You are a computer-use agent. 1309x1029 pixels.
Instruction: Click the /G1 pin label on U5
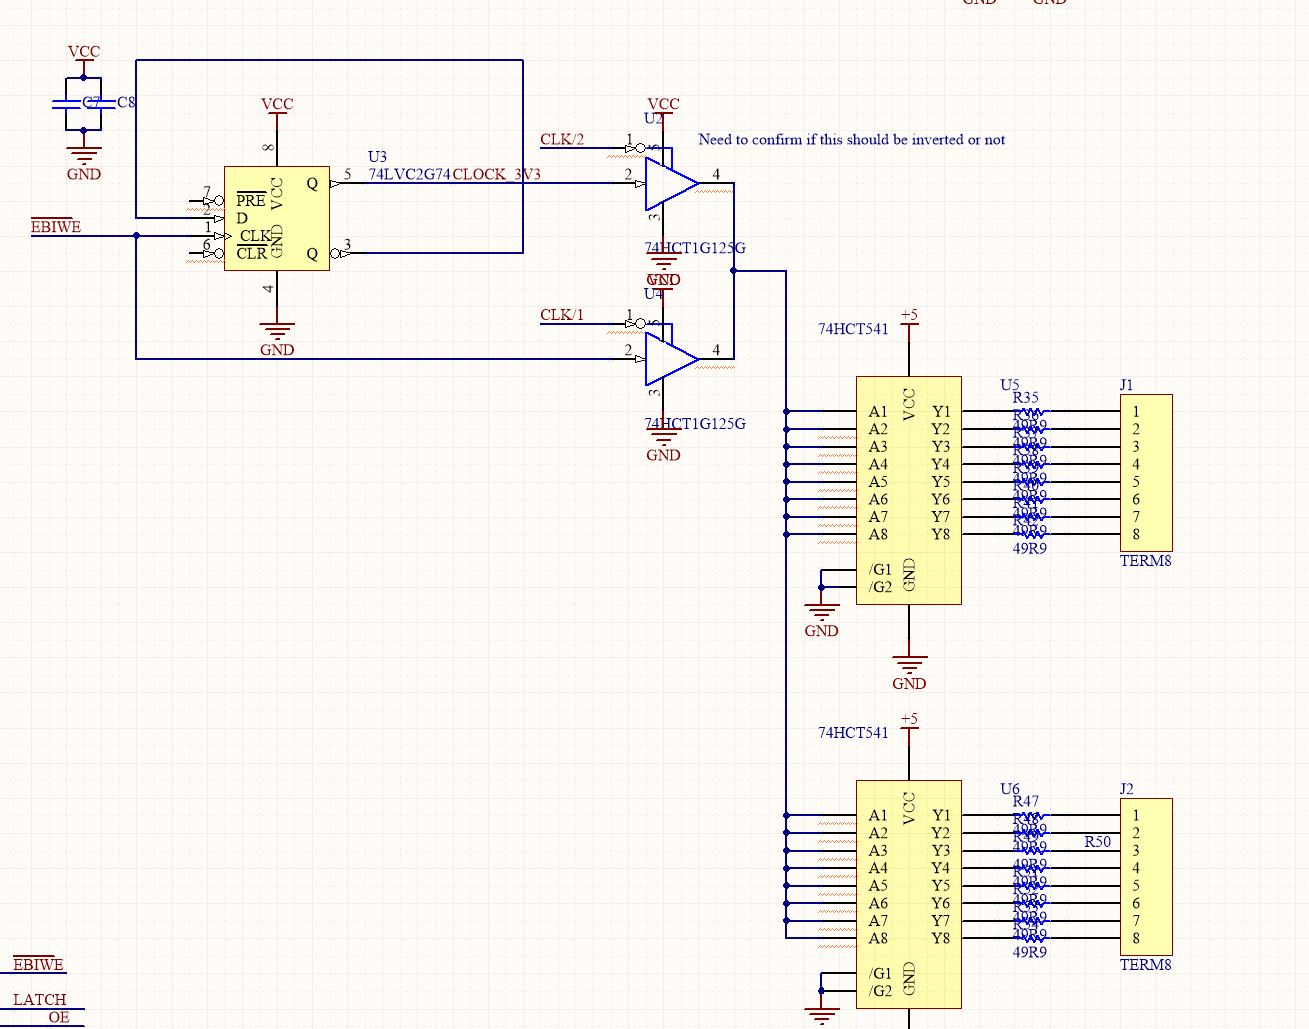tap(881, 569)
